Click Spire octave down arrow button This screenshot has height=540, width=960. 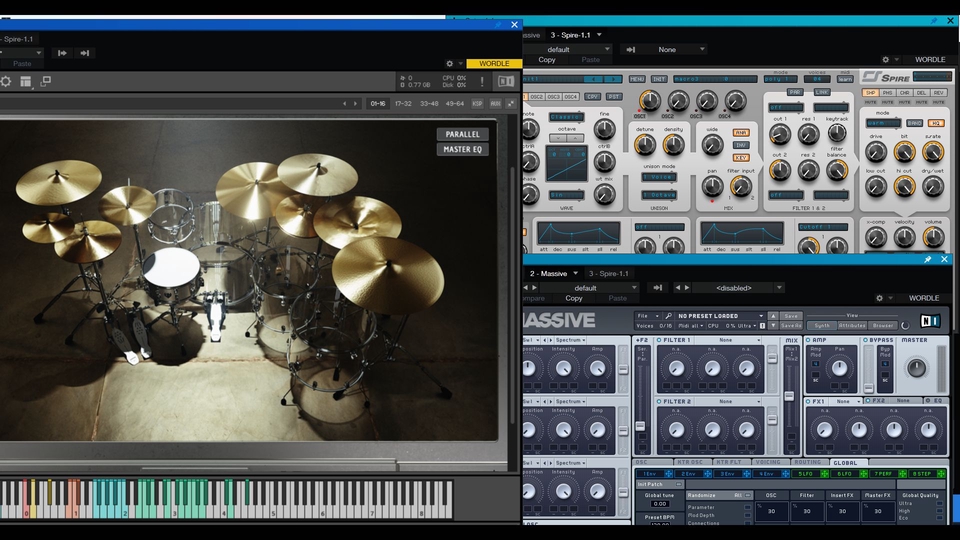pyautogui.click(x=558, y=138)
